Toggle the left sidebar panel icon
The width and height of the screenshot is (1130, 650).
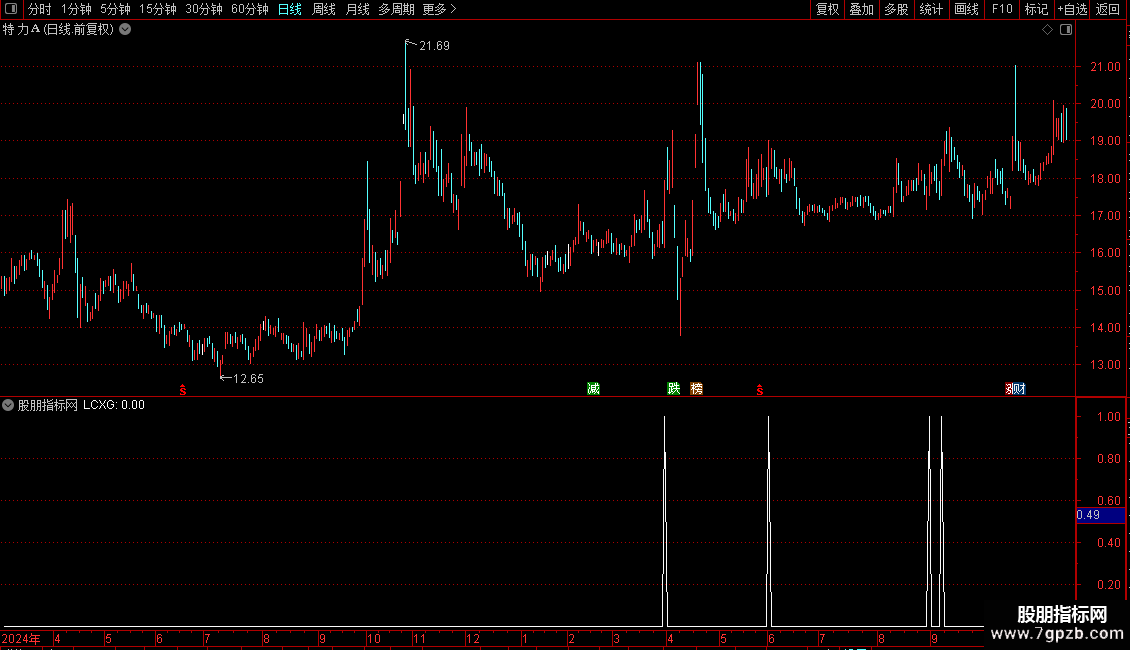pos(11,9)
